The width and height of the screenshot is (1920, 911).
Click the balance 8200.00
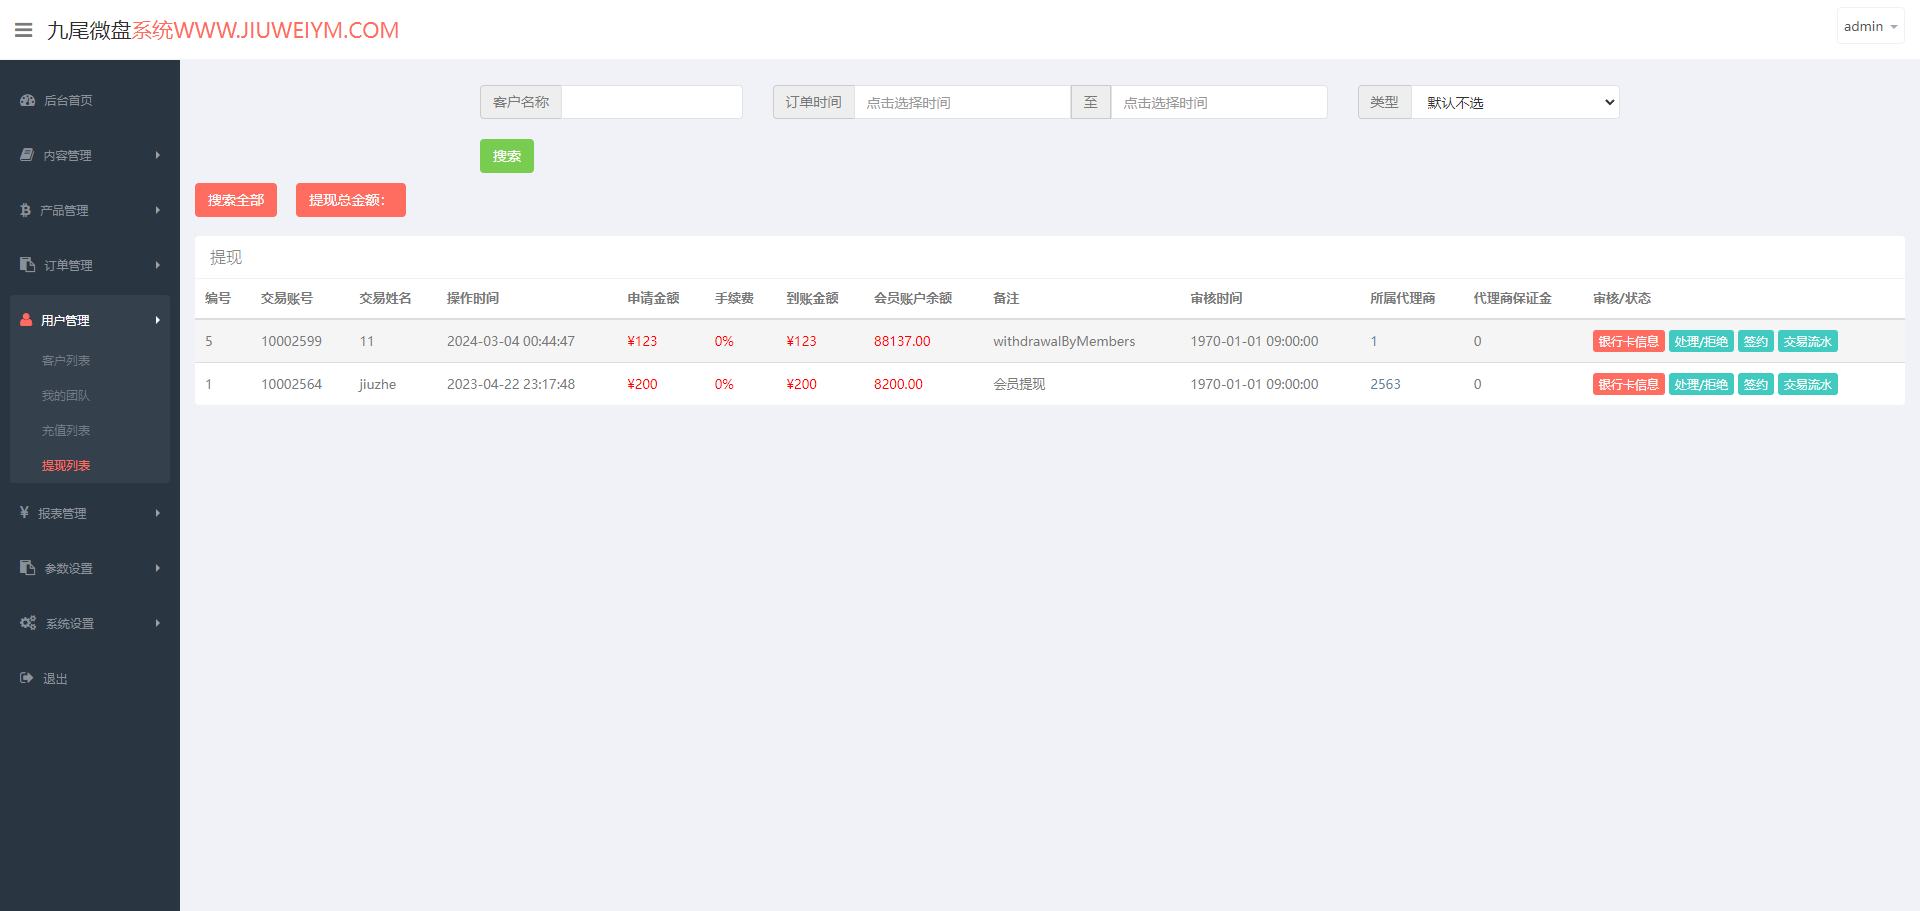click(898, 384)
